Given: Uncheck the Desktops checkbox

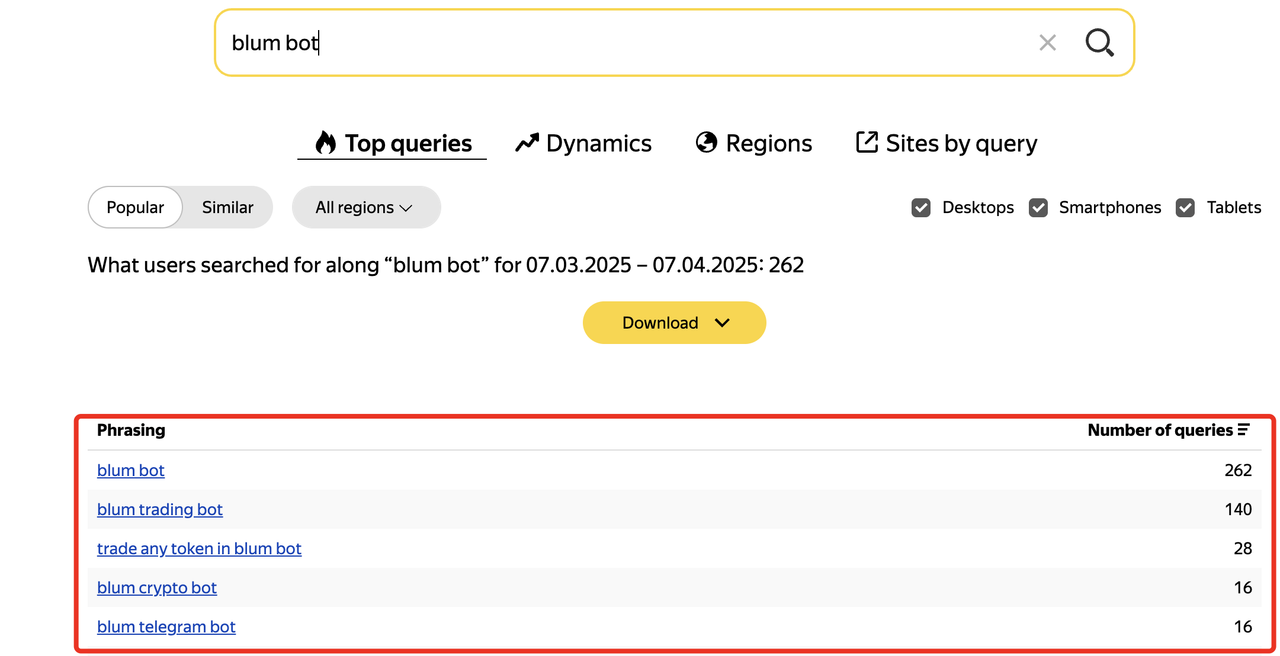Looking at the screenshot, I should (921, 208).
